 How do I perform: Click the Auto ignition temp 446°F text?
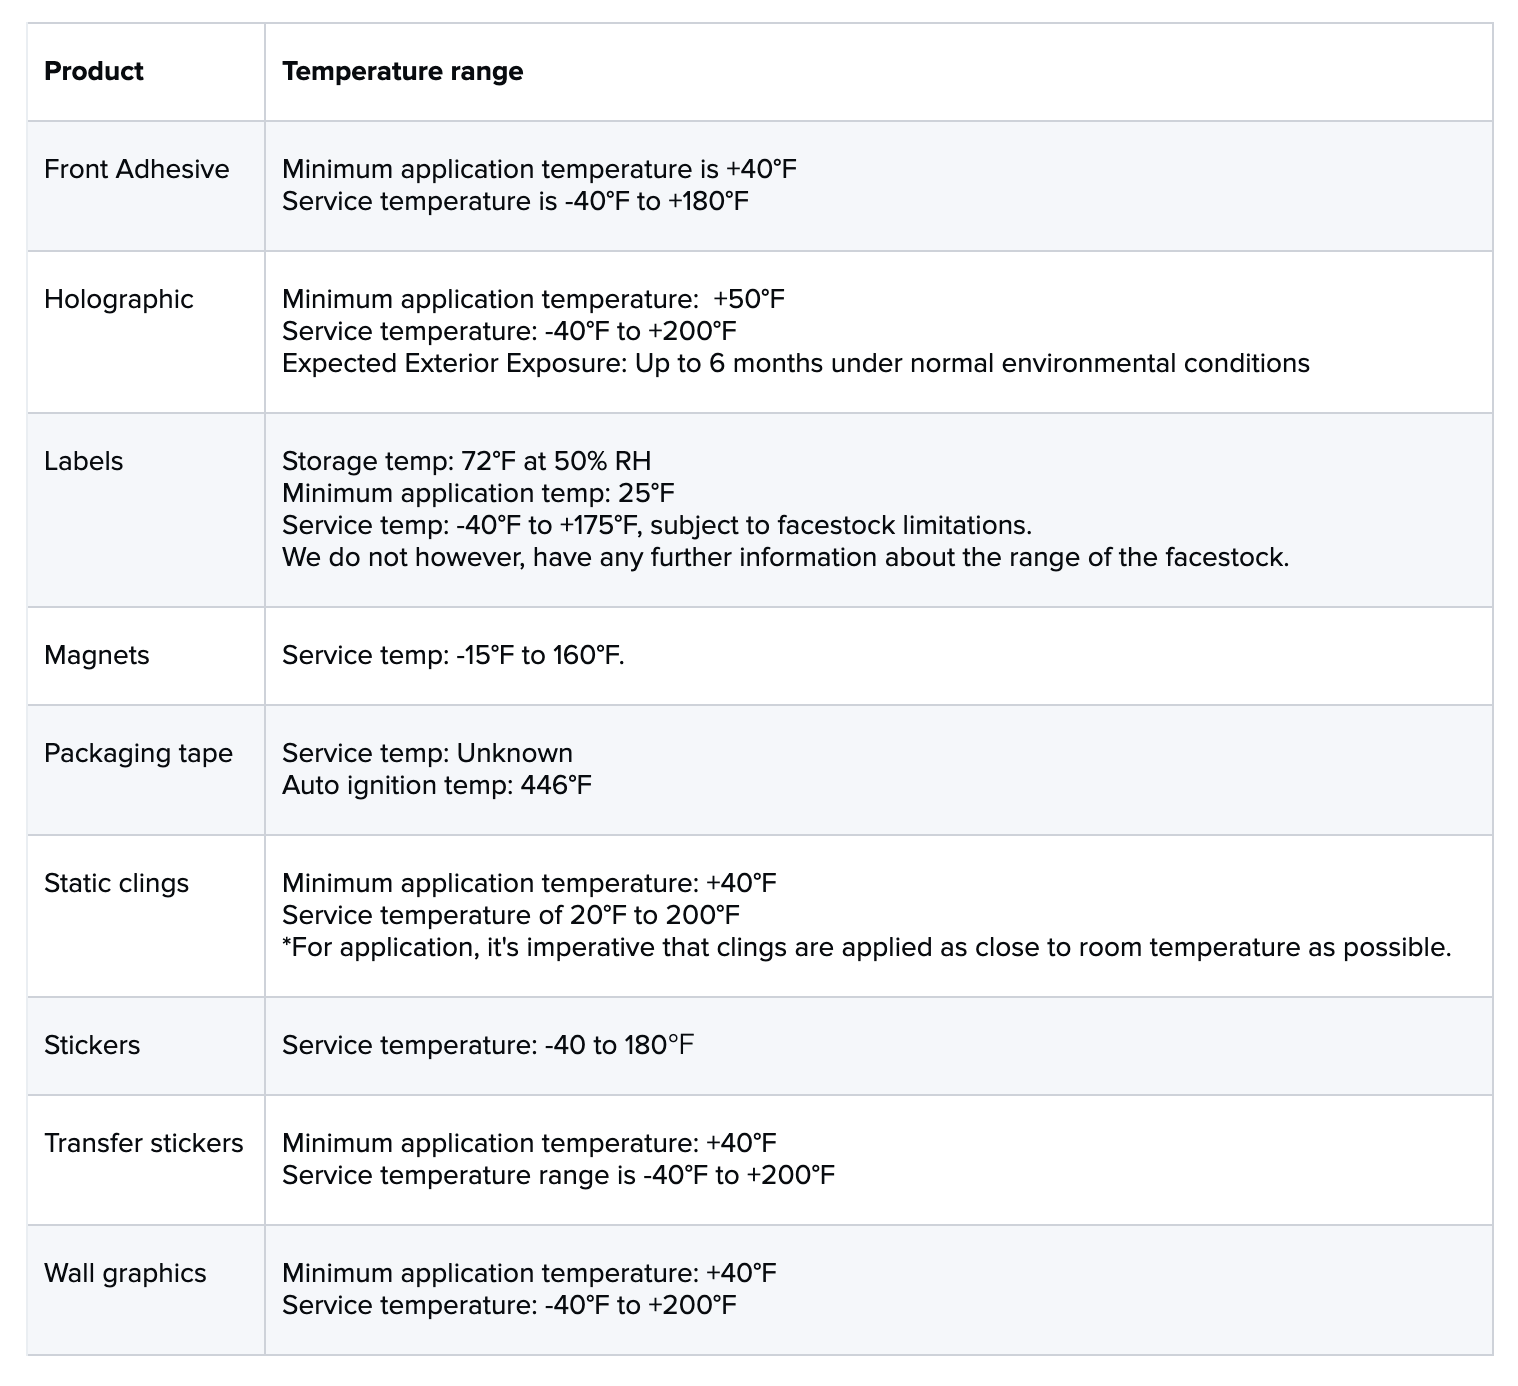(437, 785)
